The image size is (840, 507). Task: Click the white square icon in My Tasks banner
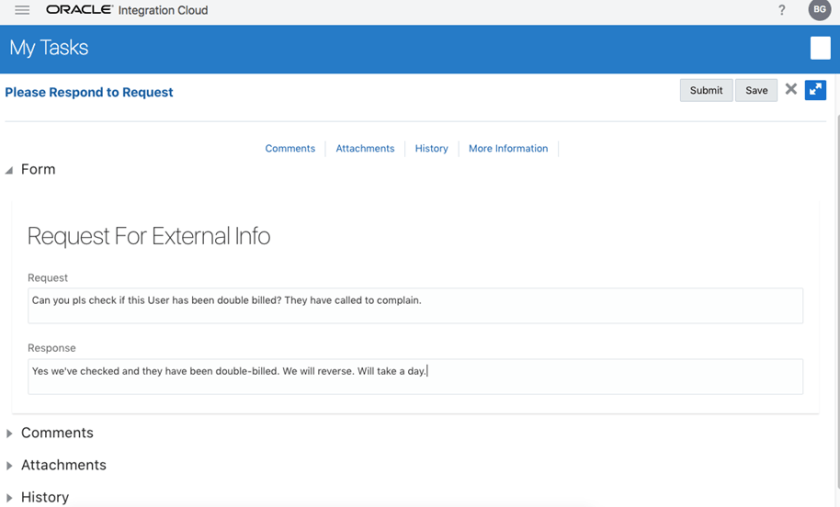819,48
